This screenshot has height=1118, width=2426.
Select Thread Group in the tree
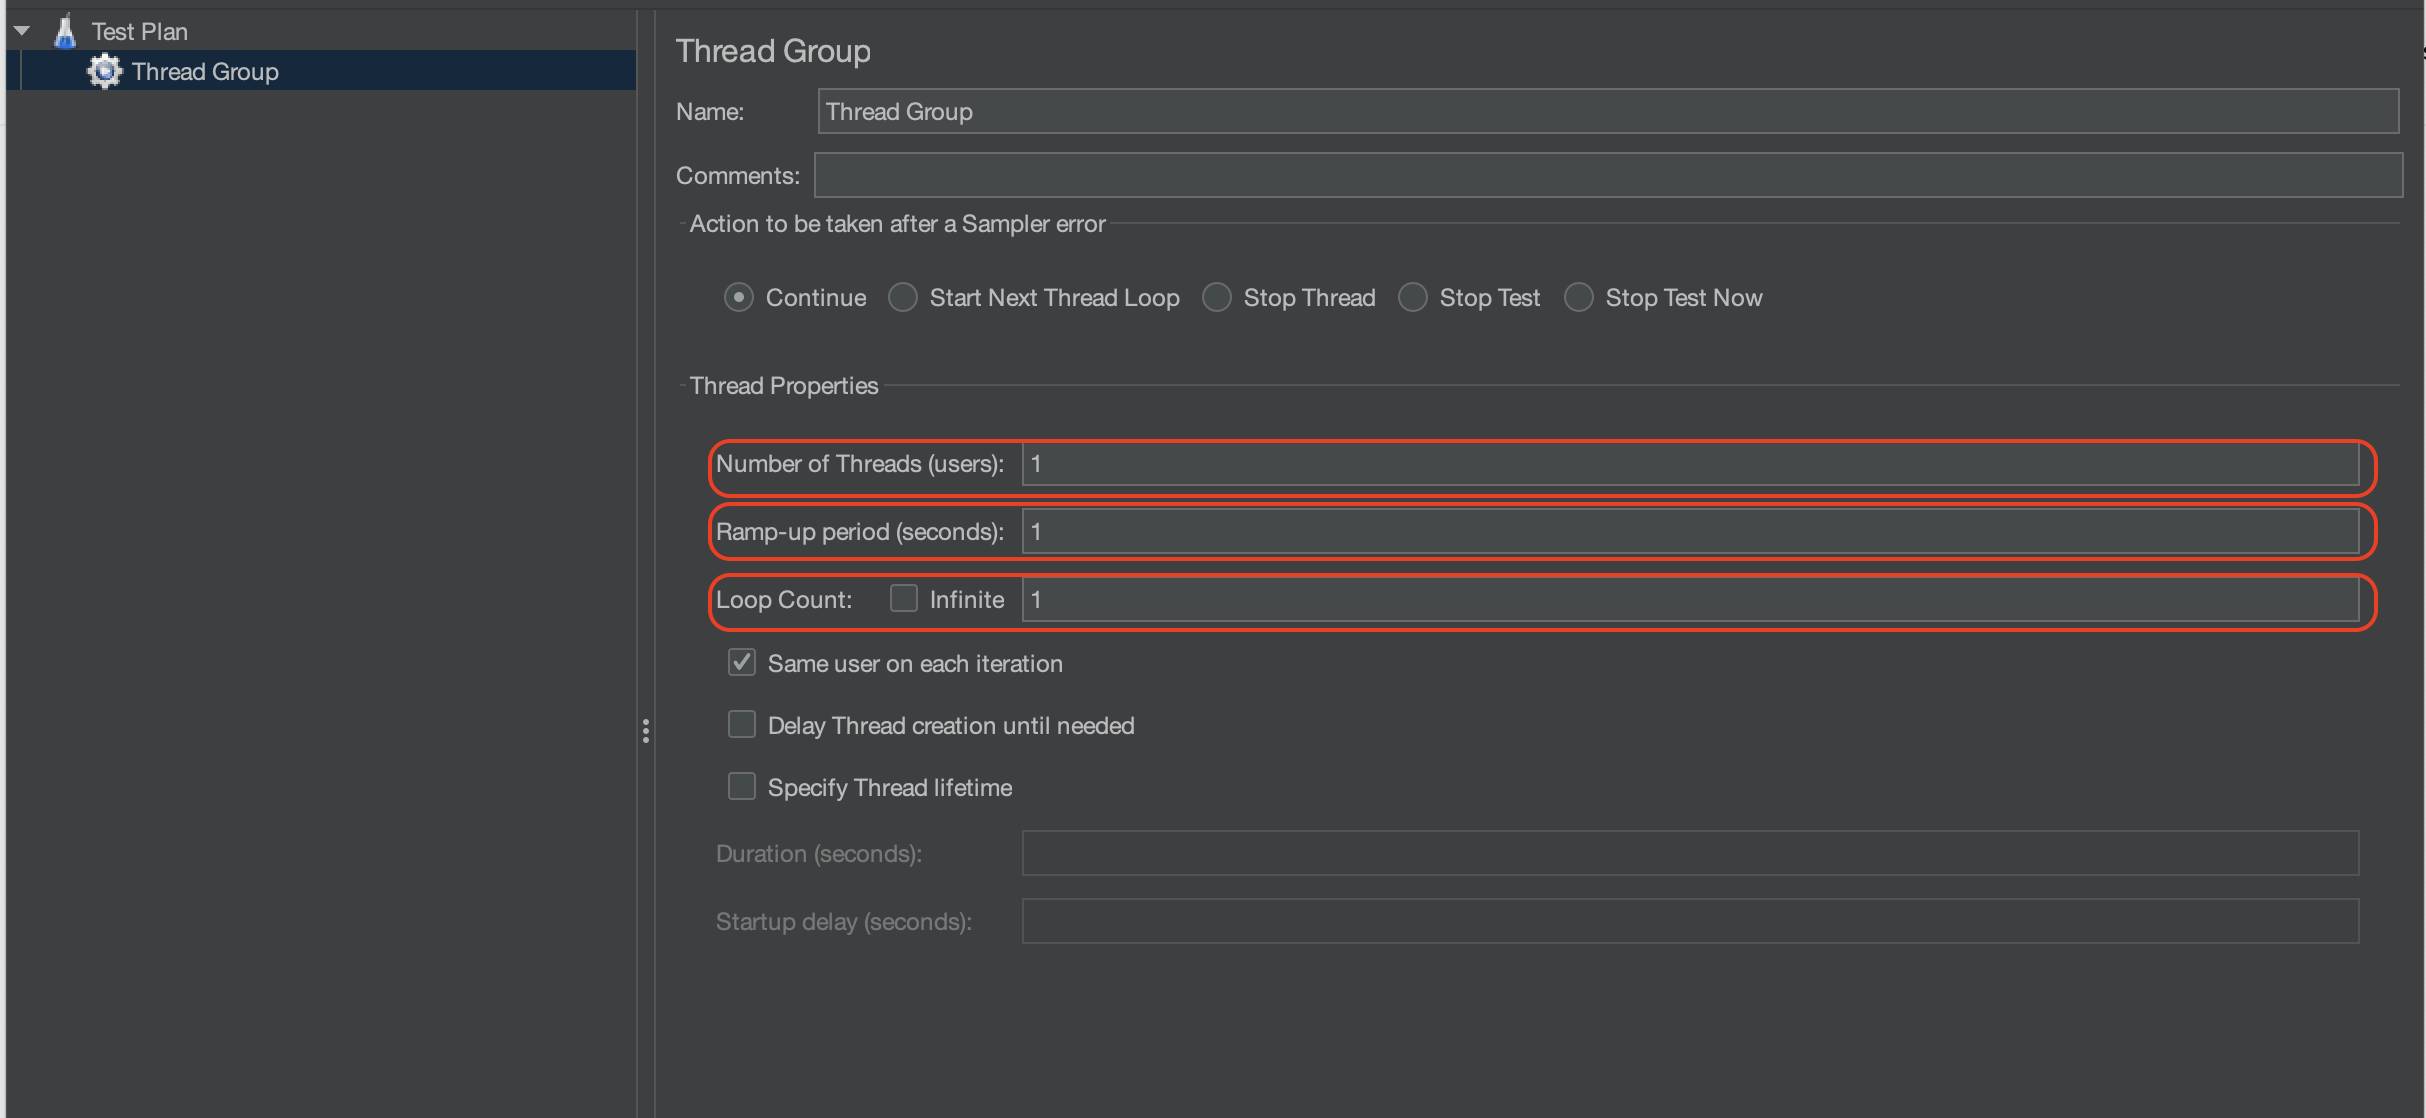pyautogui.click(x=205, y=72)
